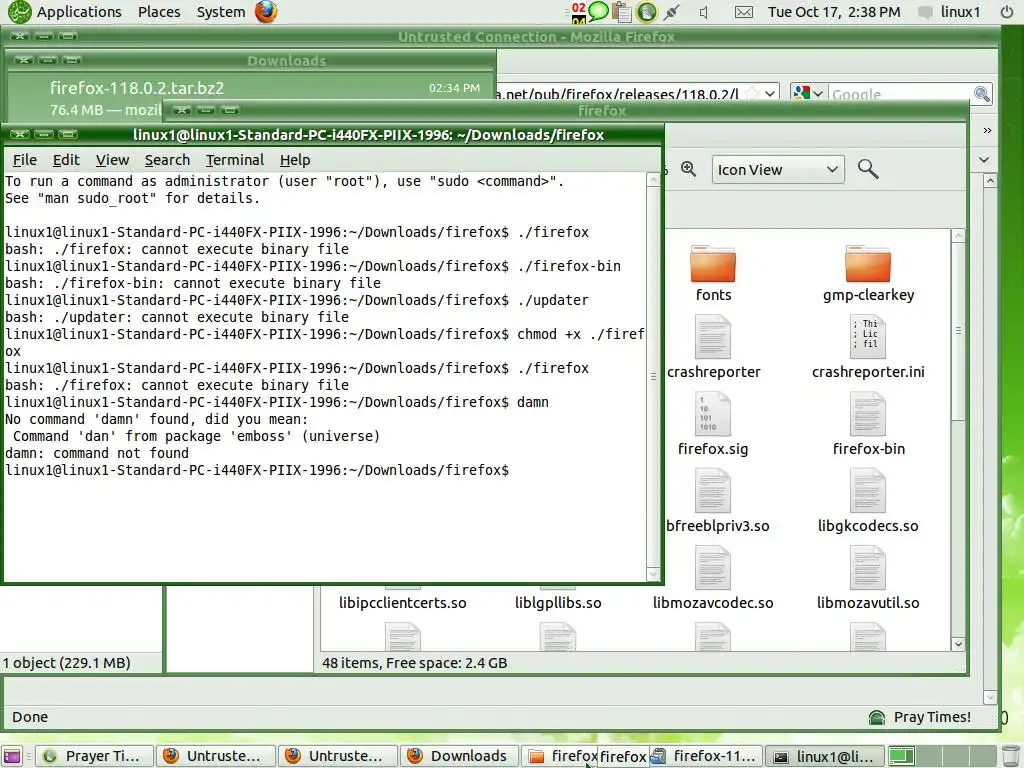Screen dimensions: 1024x768
Task: Click the power shutdown icon in the top panel
Action: click(x=1007, y=12)
